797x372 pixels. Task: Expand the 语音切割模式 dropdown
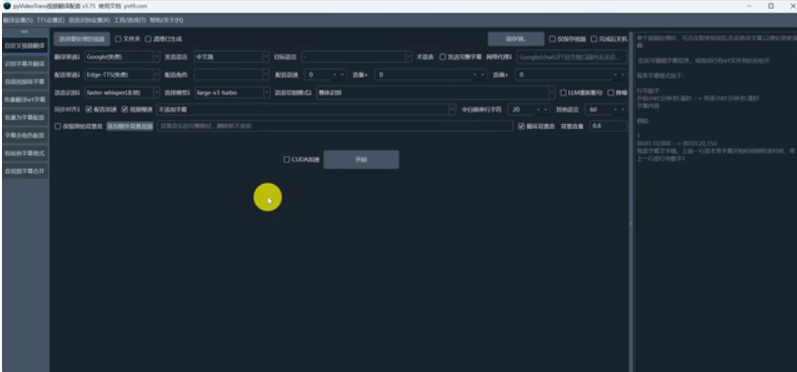click(x=435, y=92)
